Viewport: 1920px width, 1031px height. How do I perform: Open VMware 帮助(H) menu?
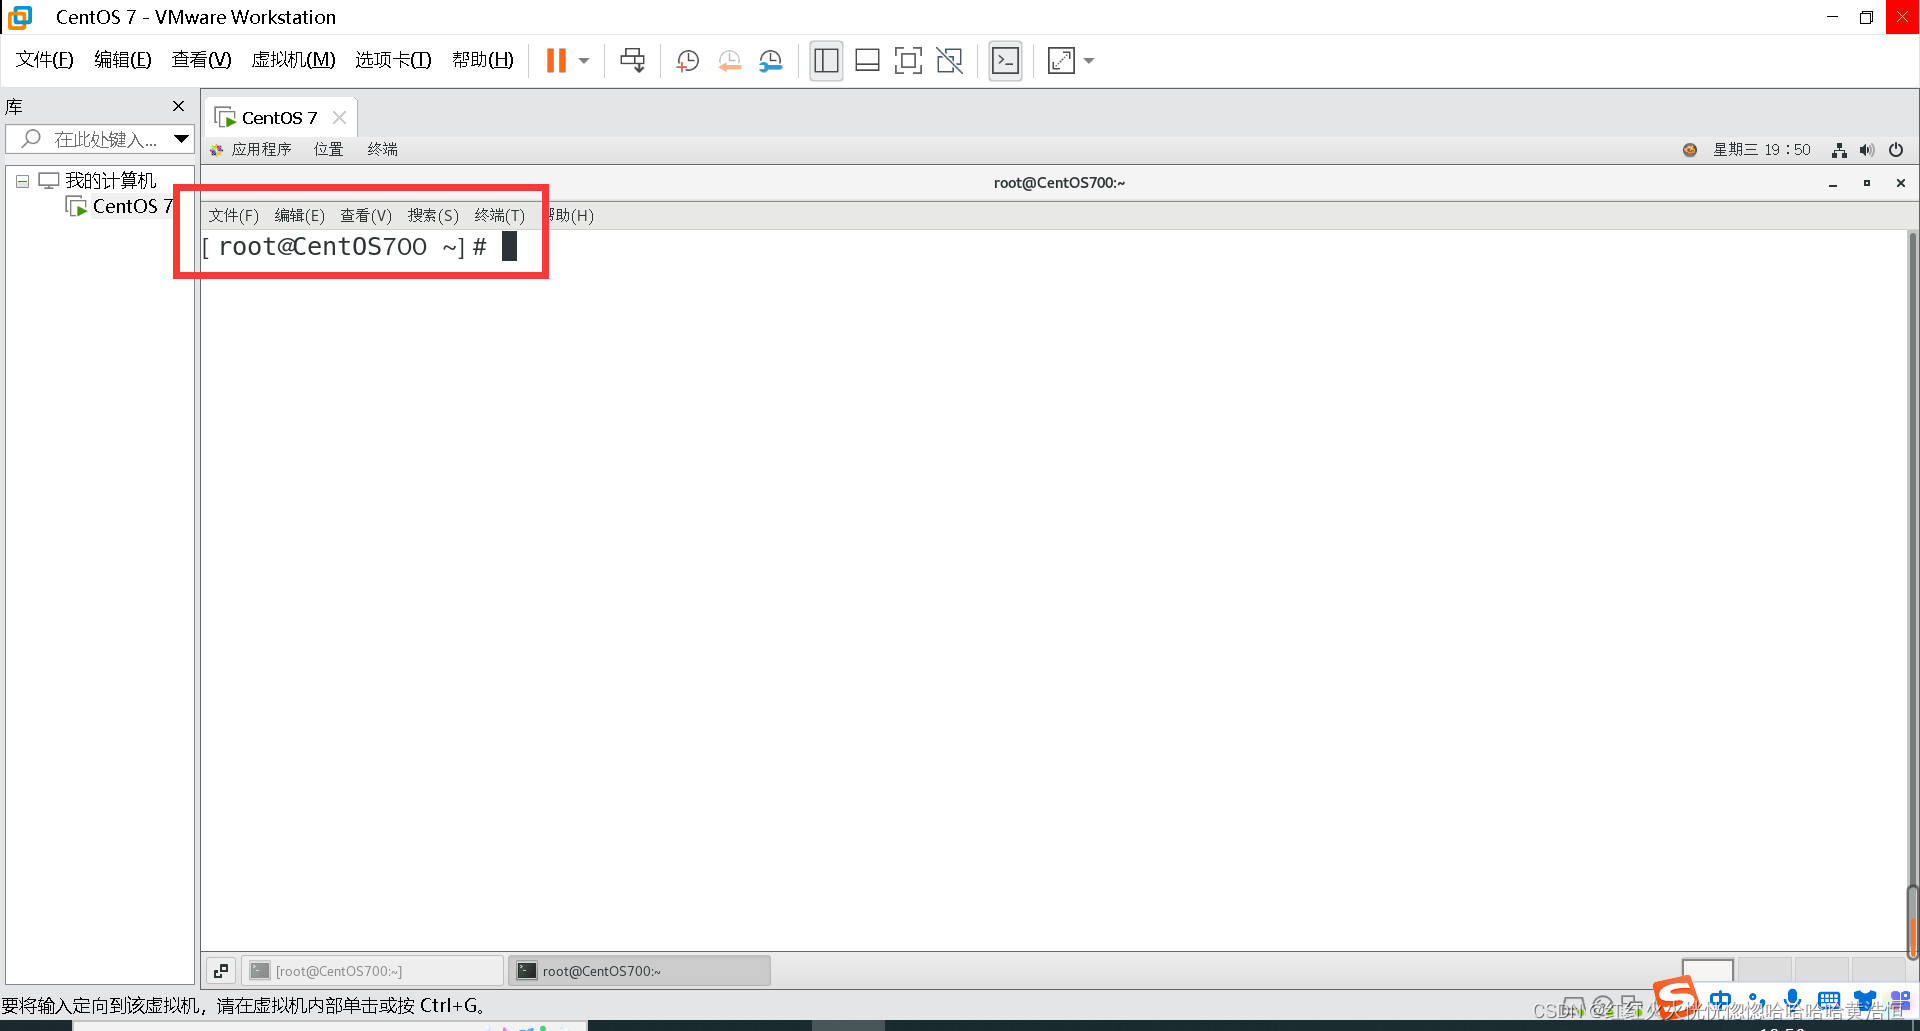tap(483, 60)
